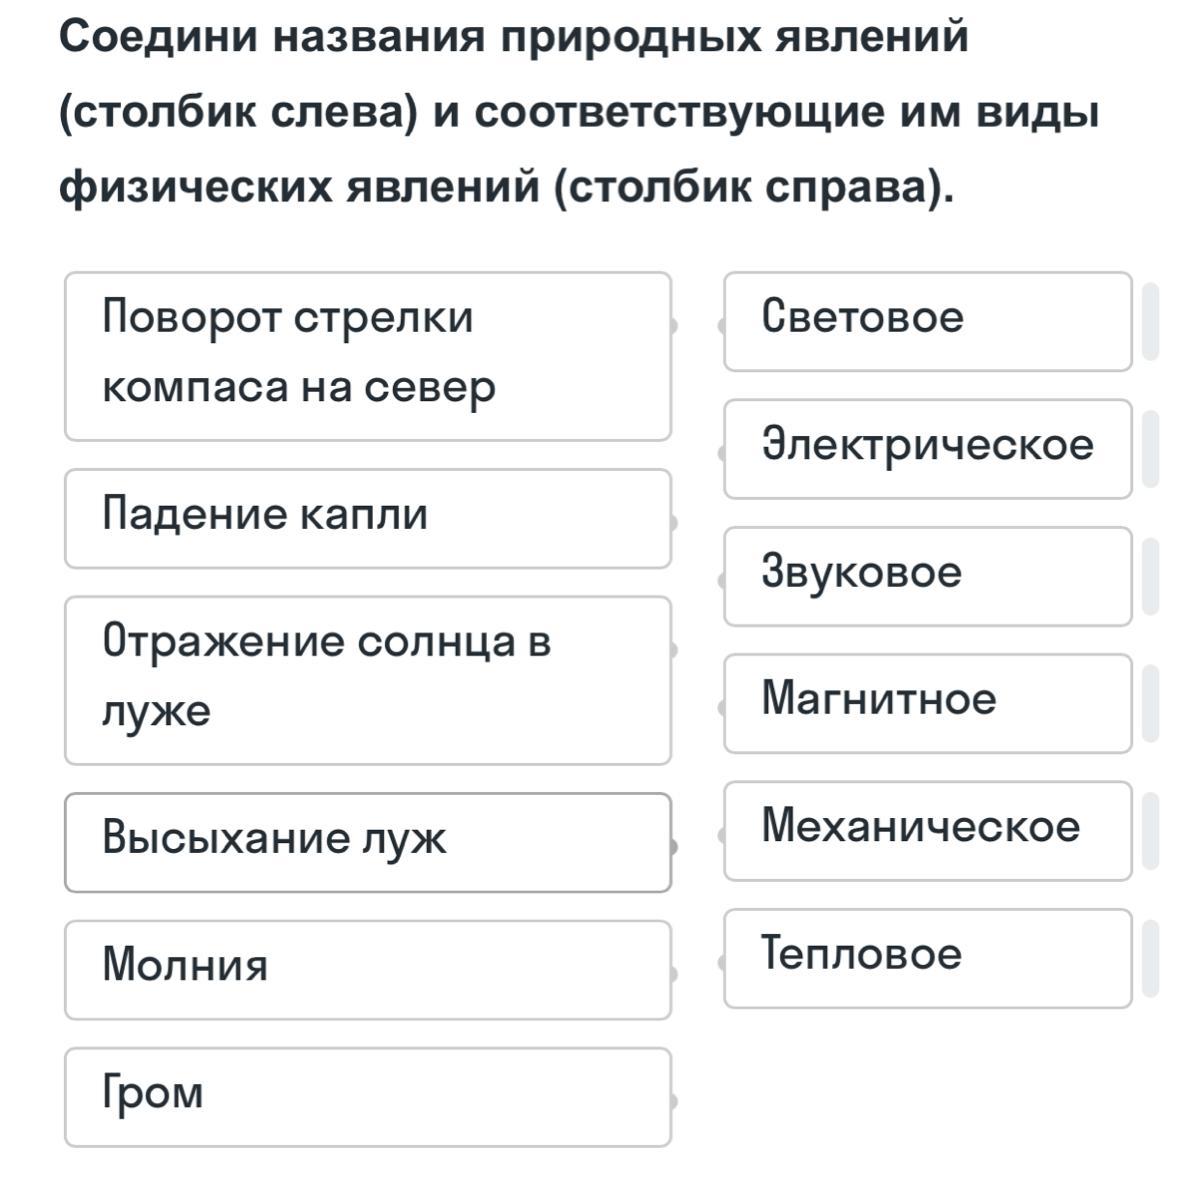
Task: Select the 'Световое' answer option
Action: point(927,321)
